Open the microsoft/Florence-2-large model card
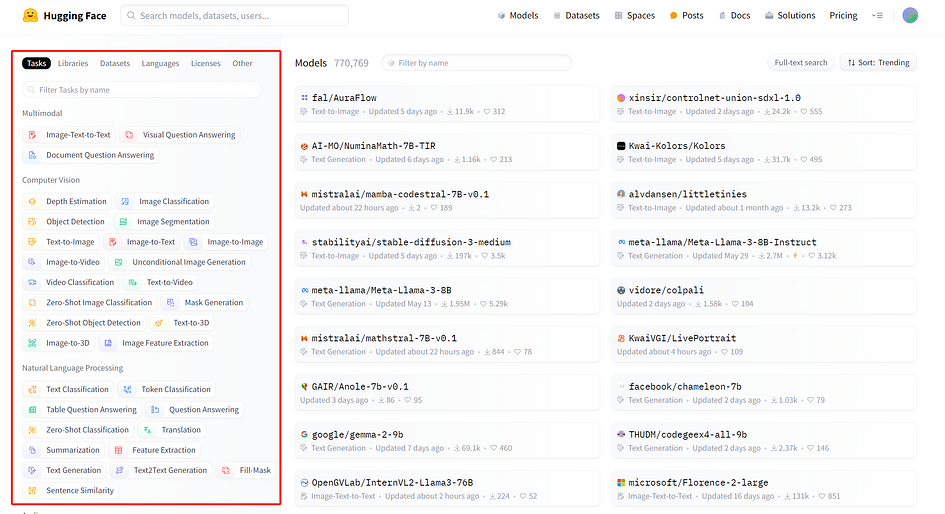 tap(764, 489)
